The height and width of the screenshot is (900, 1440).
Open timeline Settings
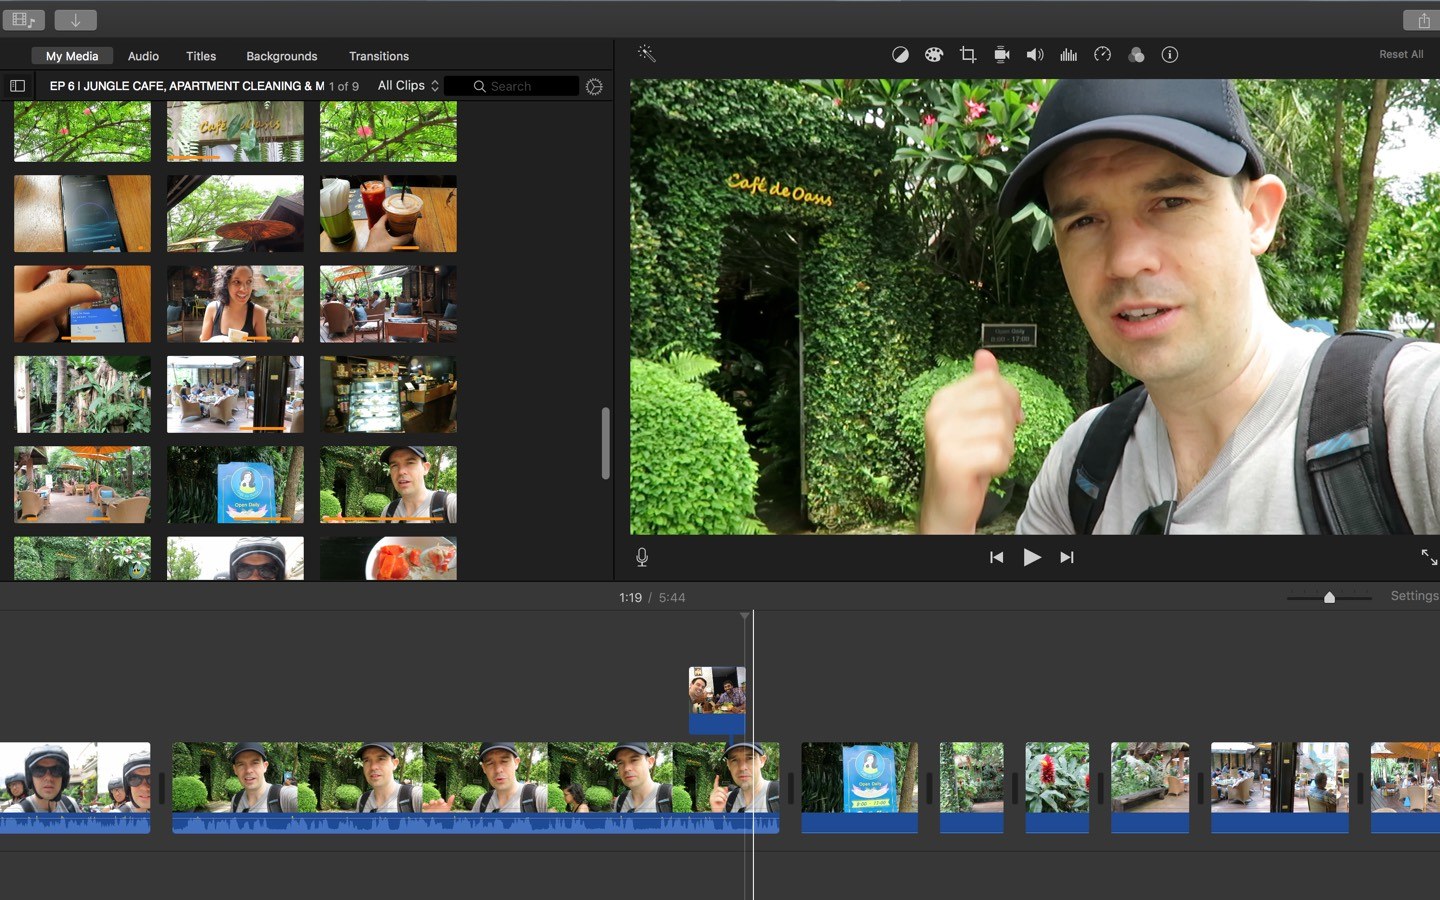click(x=1414, y=596)
